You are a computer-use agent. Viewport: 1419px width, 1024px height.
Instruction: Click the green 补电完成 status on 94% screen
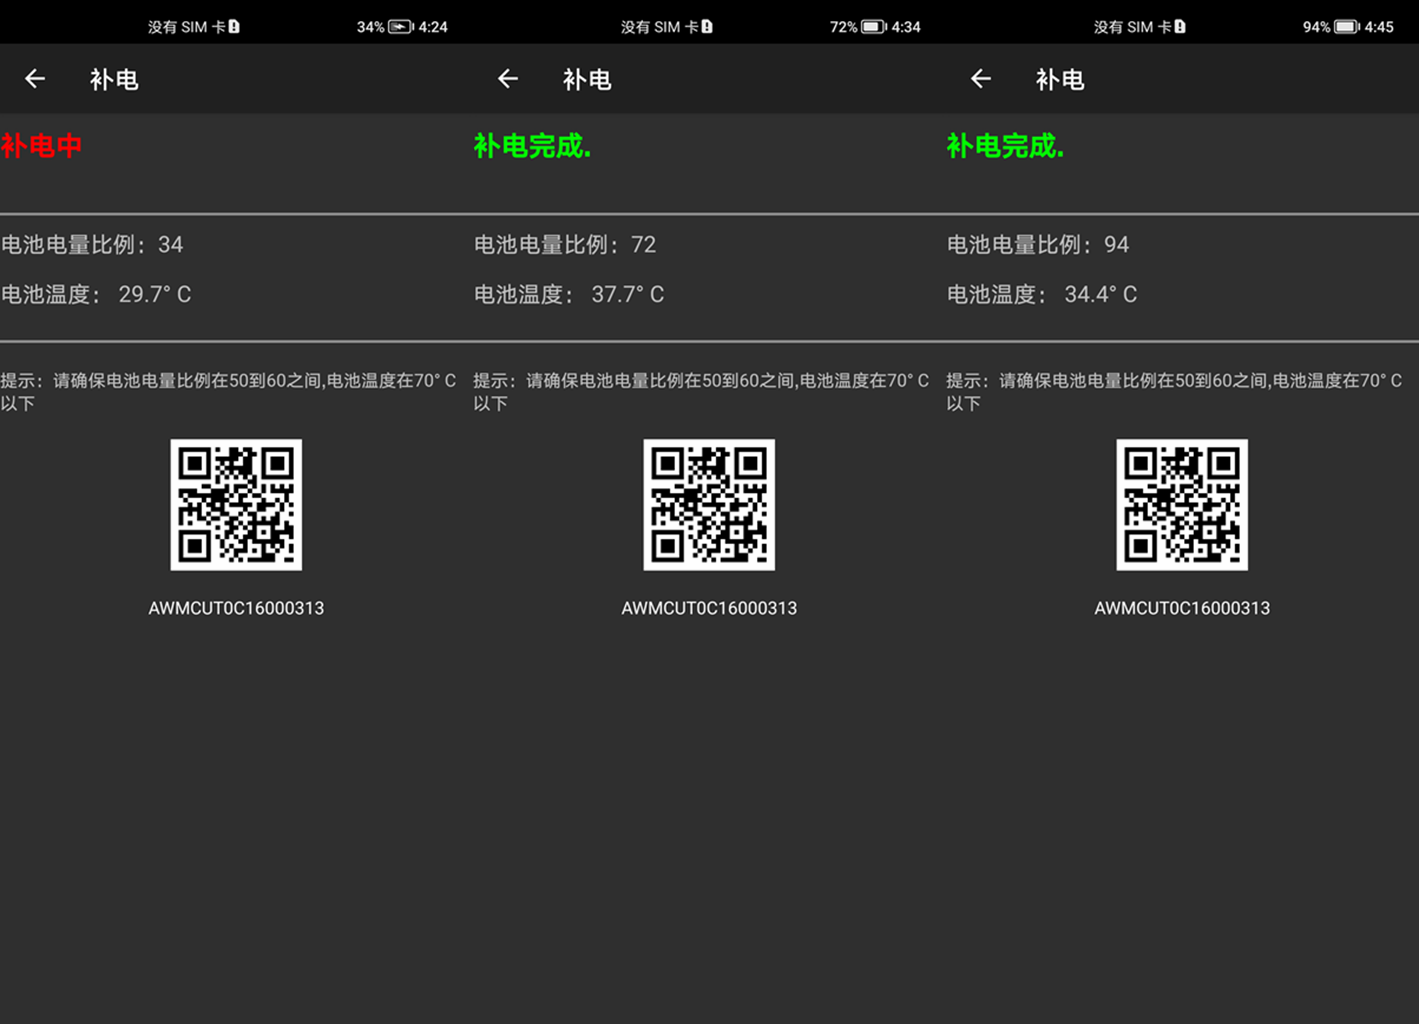click(1005, 146)
